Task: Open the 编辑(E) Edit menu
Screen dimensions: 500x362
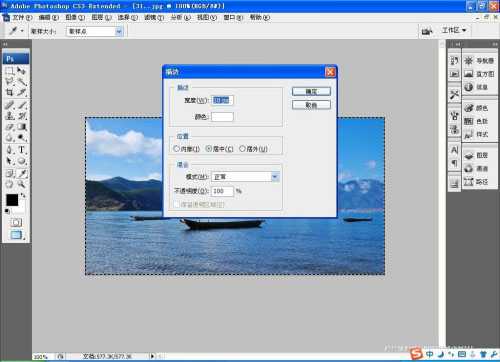Action: click(48, 17)
